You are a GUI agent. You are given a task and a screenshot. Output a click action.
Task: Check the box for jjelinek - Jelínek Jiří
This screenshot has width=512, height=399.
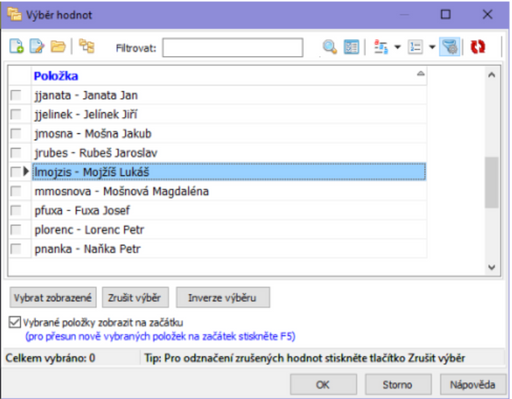coord(16,114)
